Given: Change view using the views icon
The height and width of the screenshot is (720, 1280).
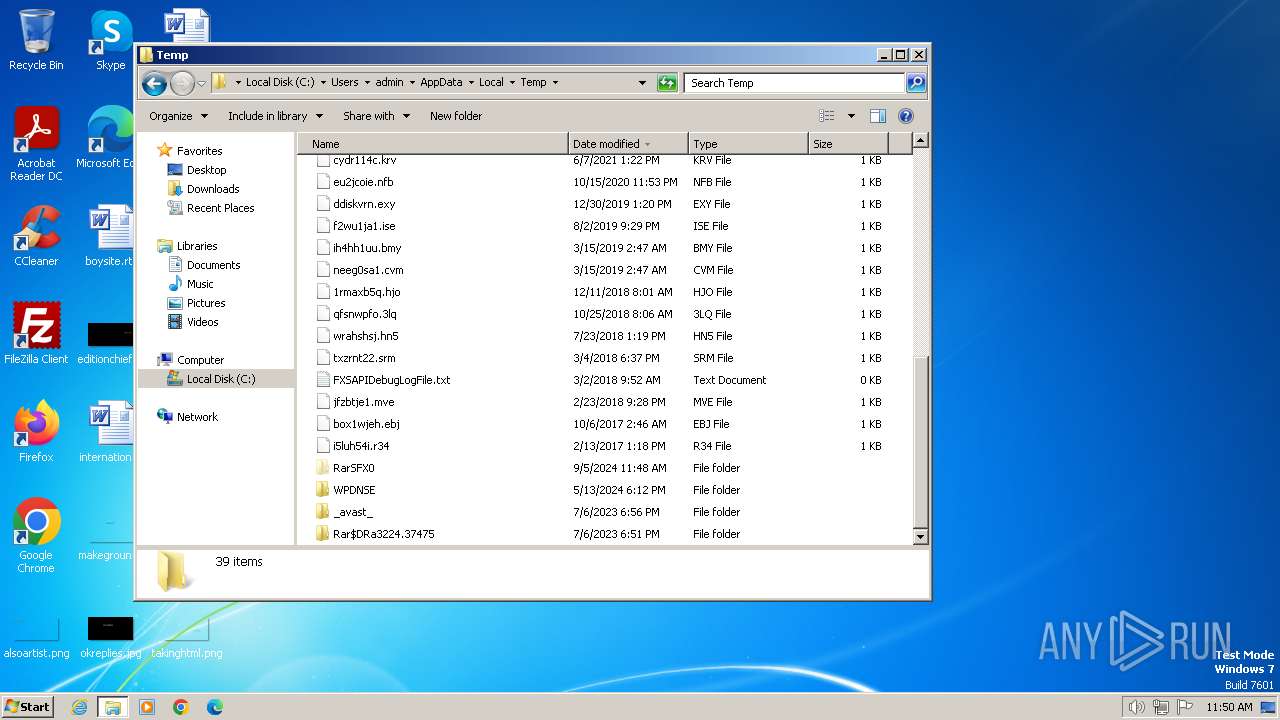Looking at the screenshot, I should (827, 116).
